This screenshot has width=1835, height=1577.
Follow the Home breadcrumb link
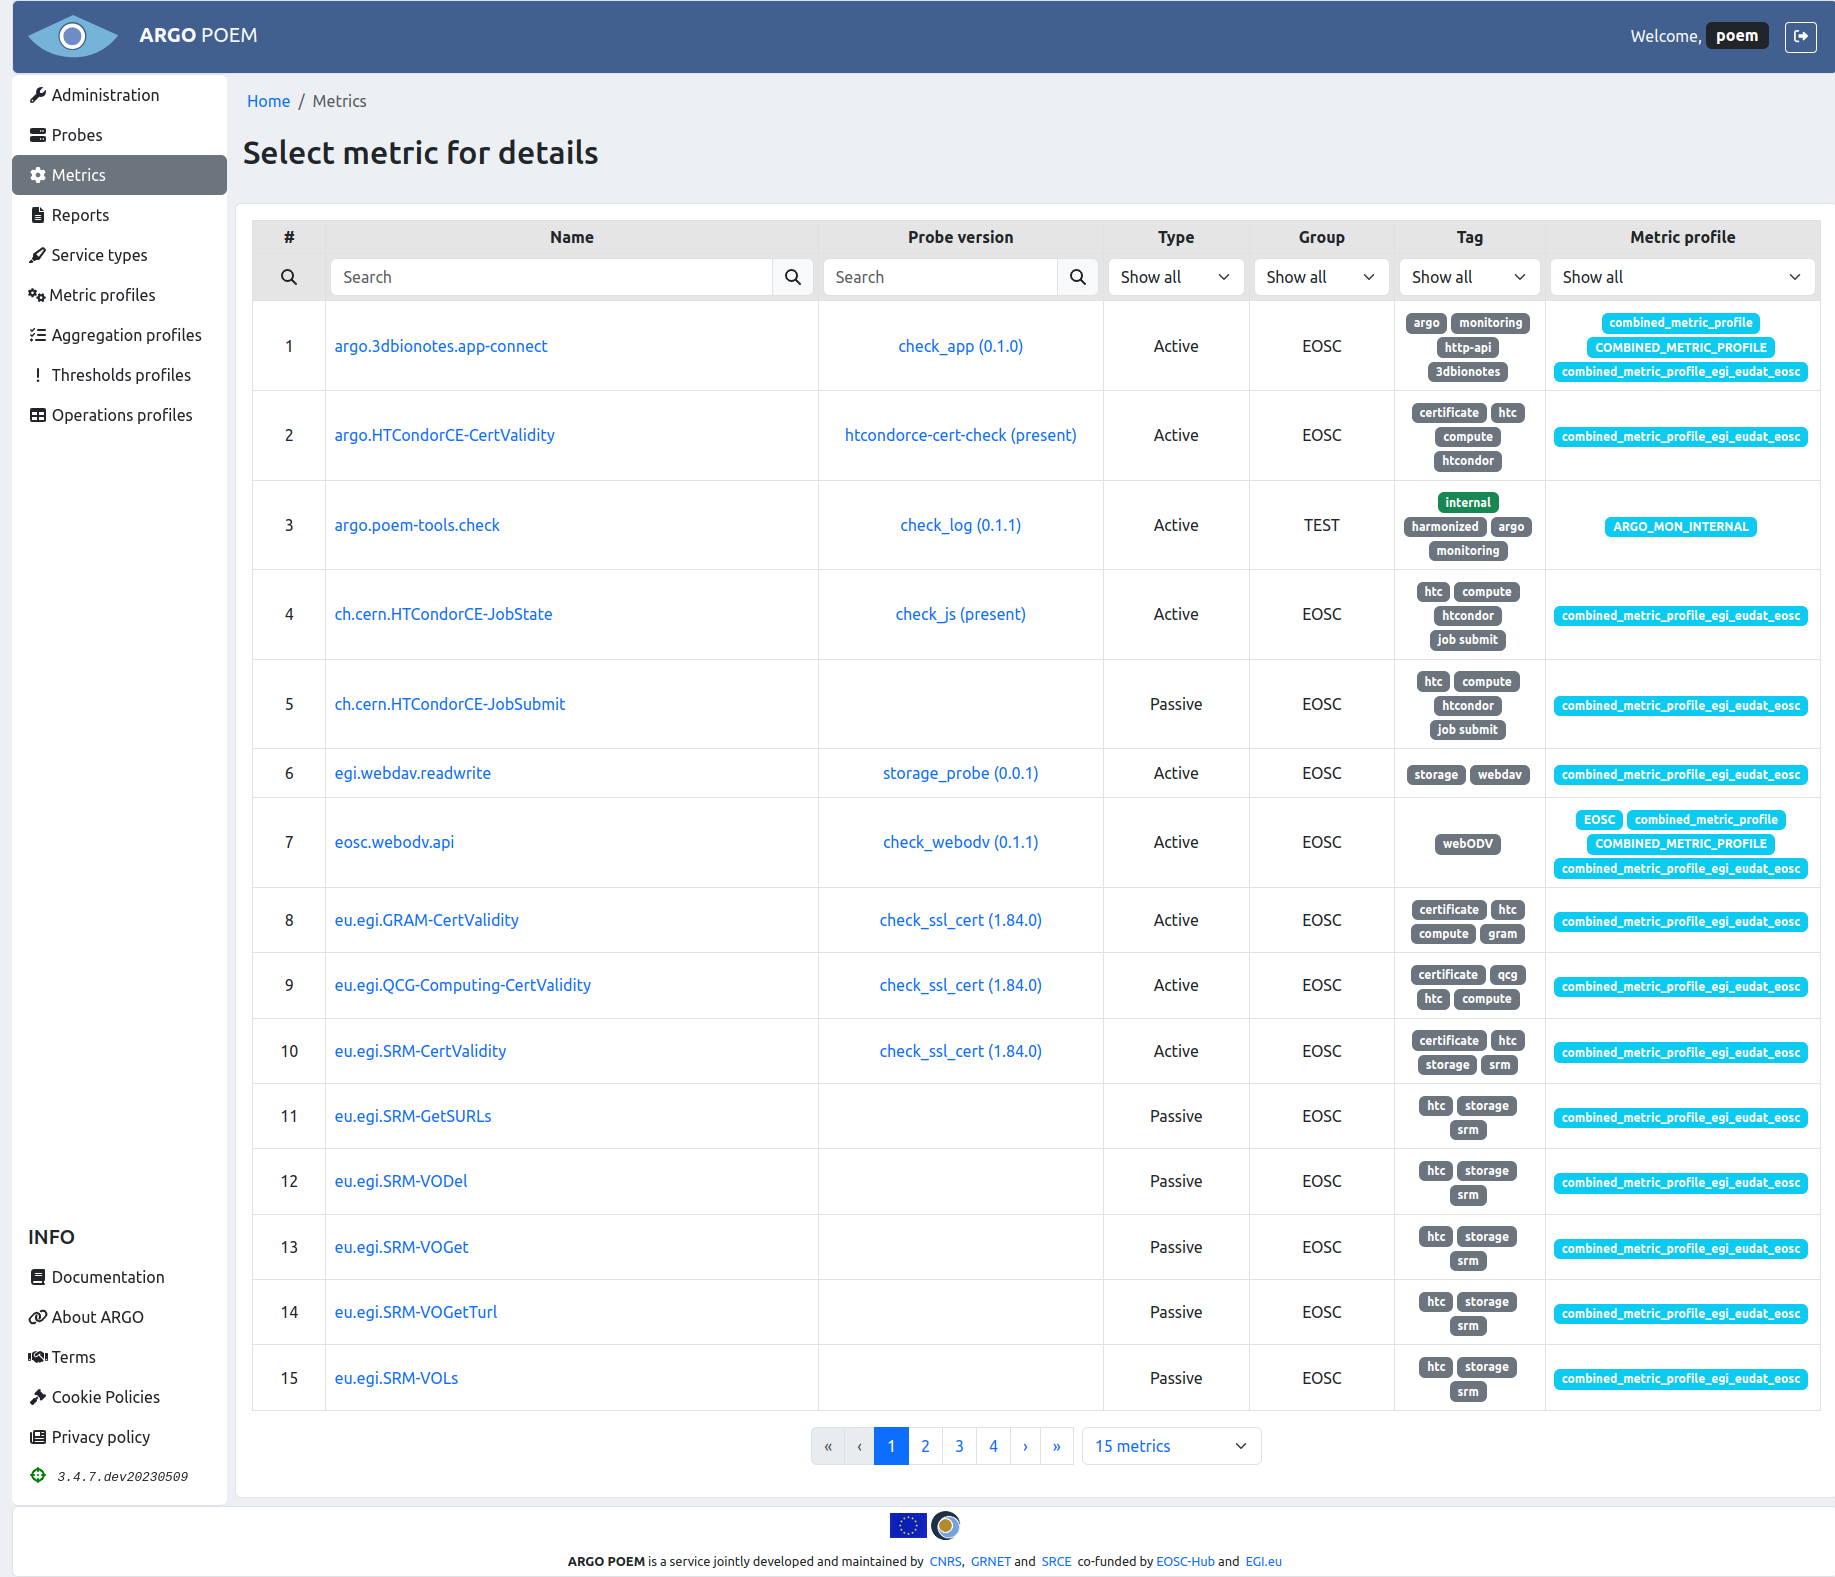tap(268, 100)
